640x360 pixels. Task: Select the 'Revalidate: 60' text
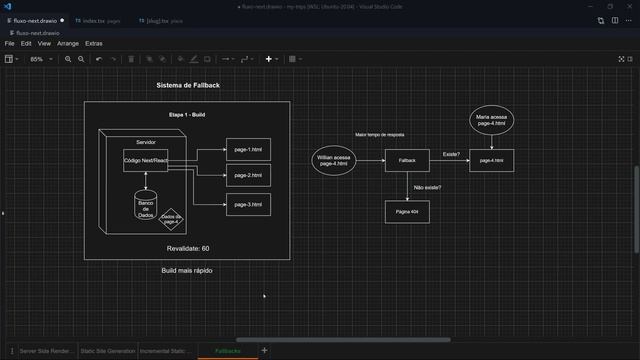point(188,249)
